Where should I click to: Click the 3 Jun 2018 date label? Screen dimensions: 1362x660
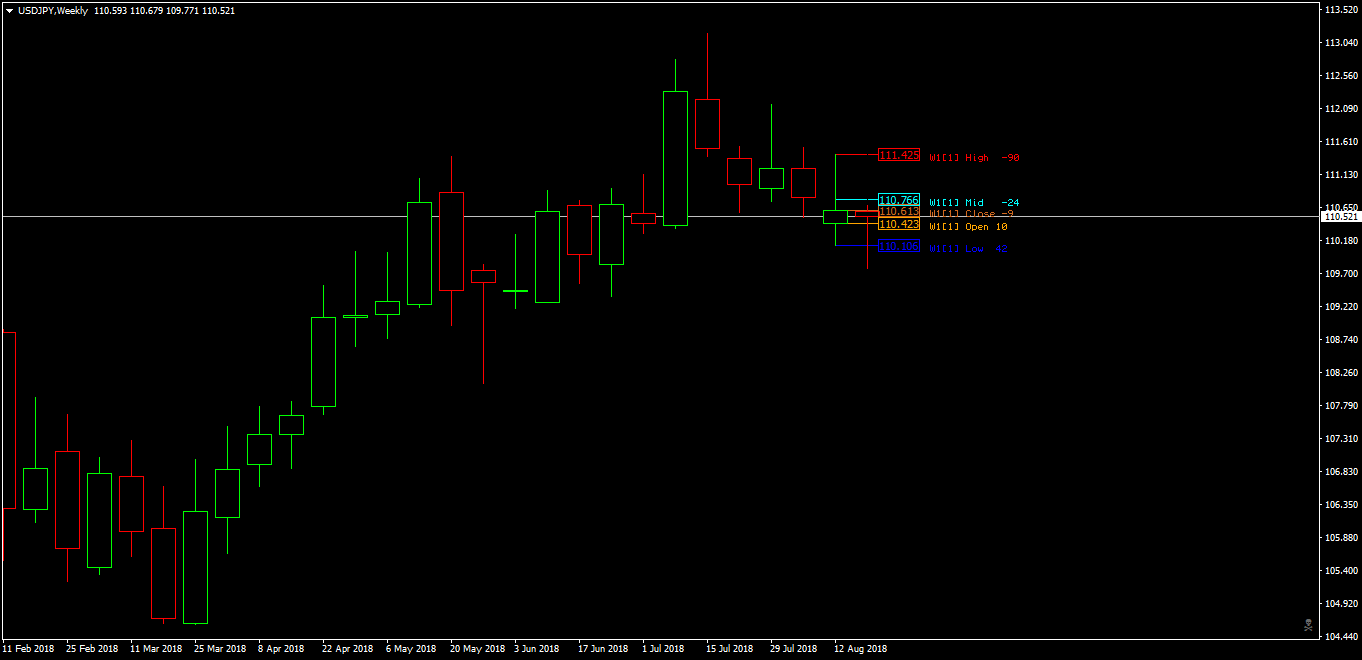pyautogui.click(x=537, y=649)
